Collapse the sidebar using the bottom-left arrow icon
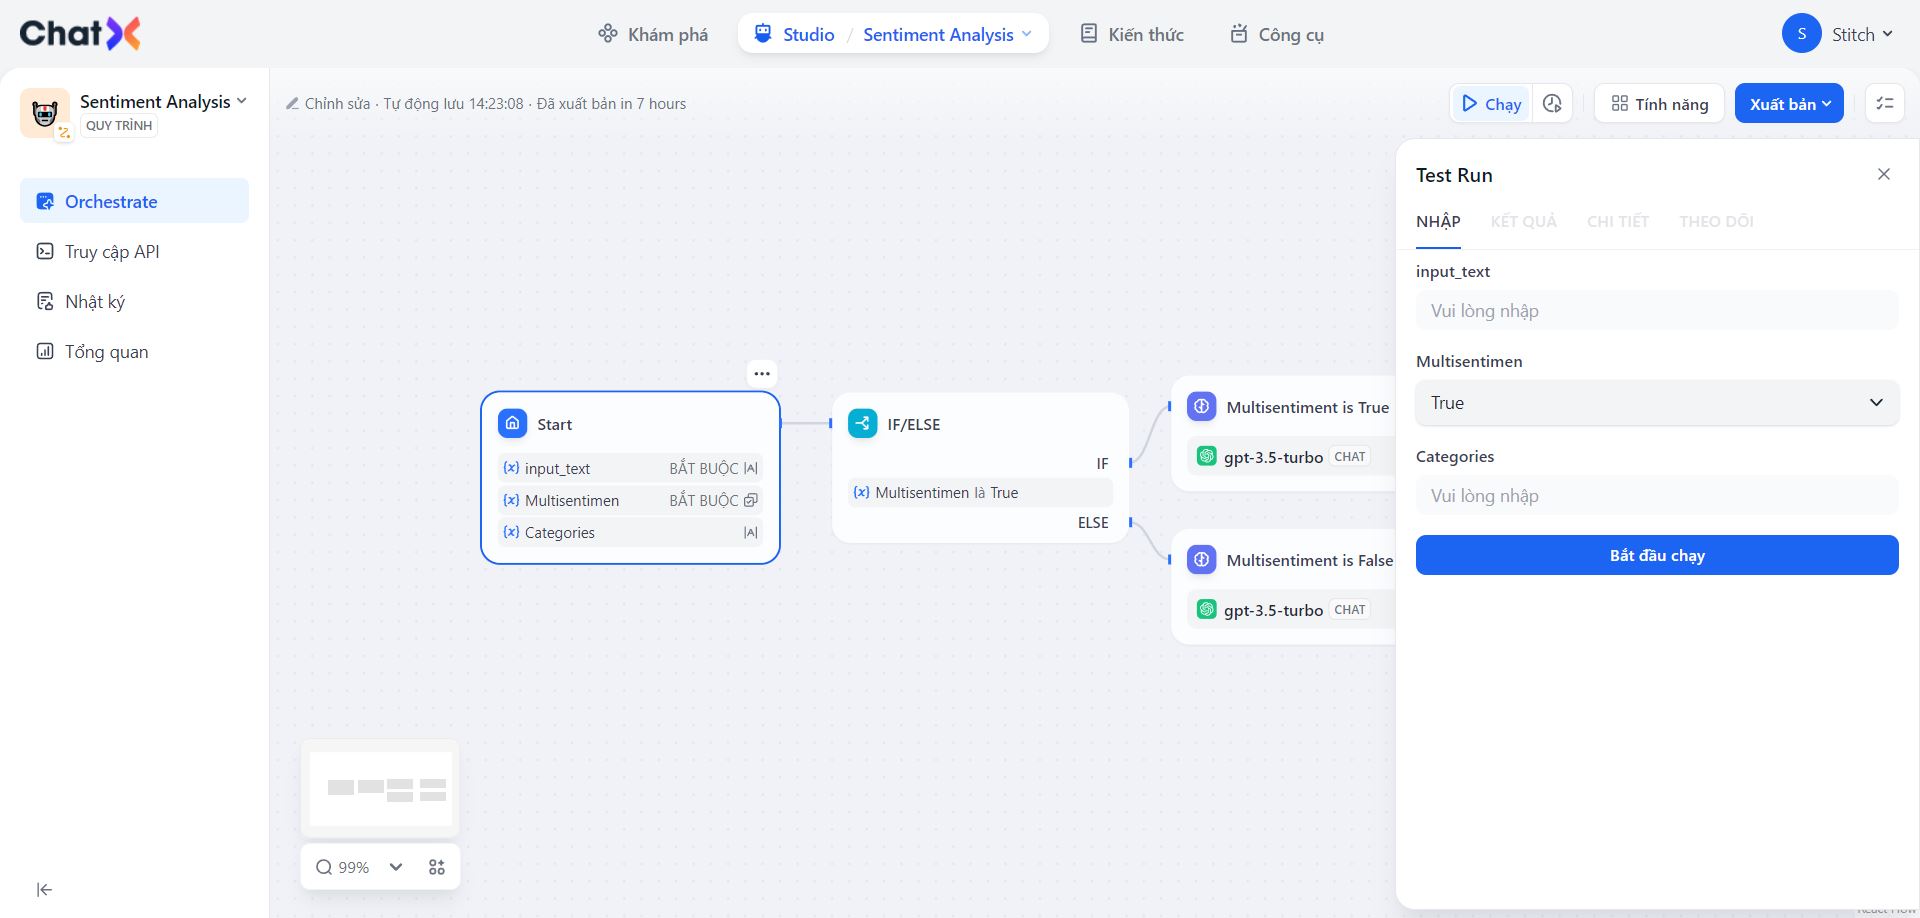1920x918 pixels. (x=44, y=890)
